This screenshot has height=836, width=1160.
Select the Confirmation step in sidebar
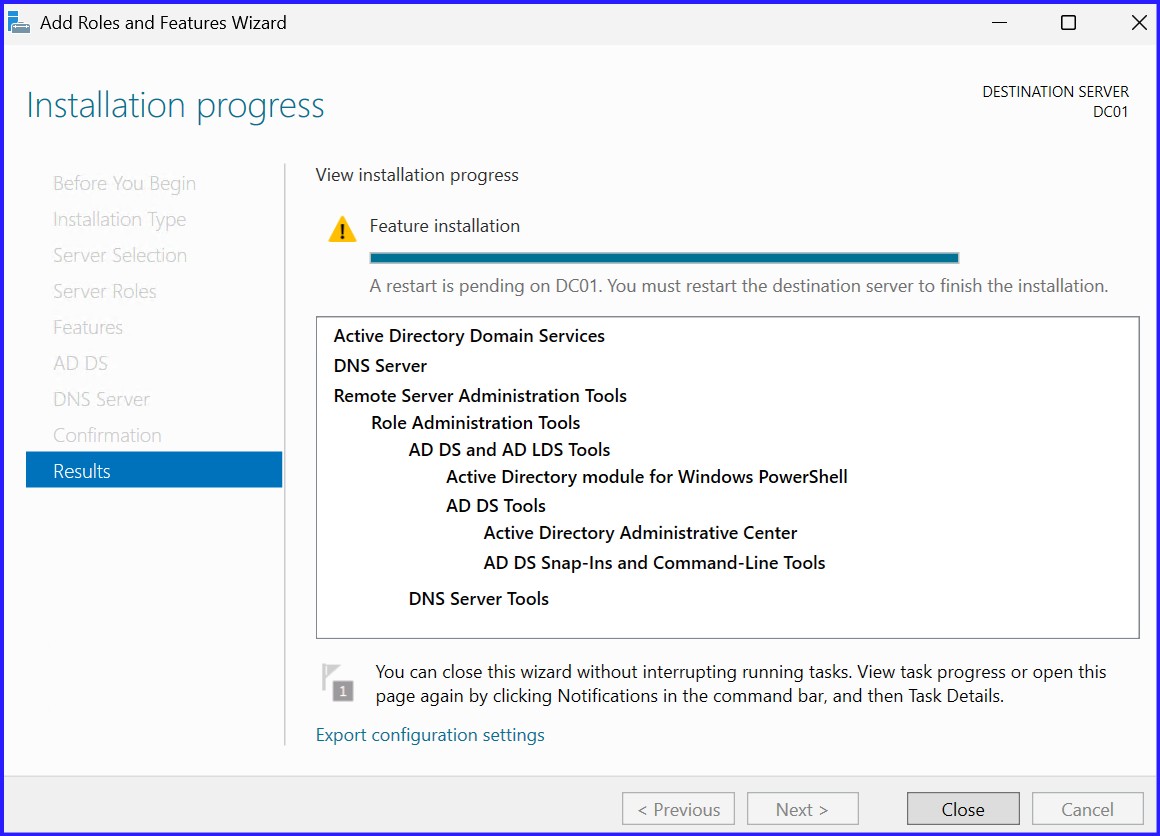pos(107,435)
